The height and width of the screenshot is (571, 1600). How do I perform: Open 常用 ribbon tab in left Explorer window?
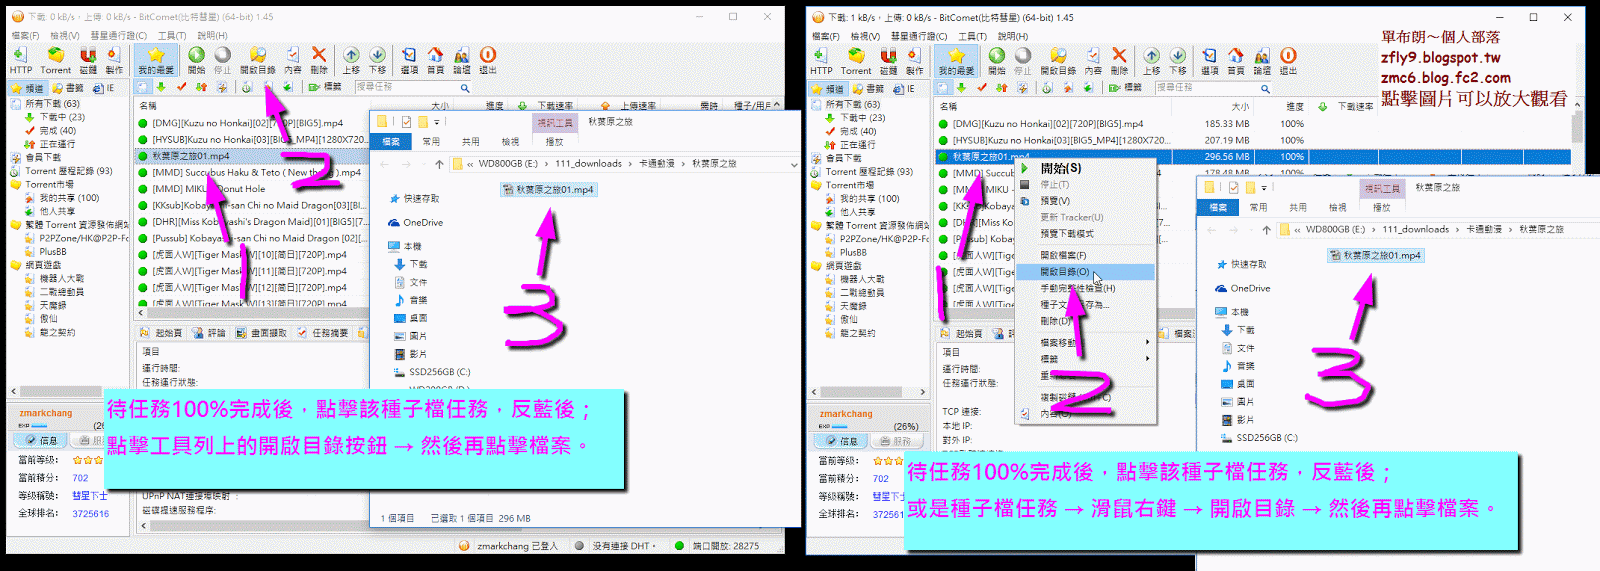click(x=430, y=142)
